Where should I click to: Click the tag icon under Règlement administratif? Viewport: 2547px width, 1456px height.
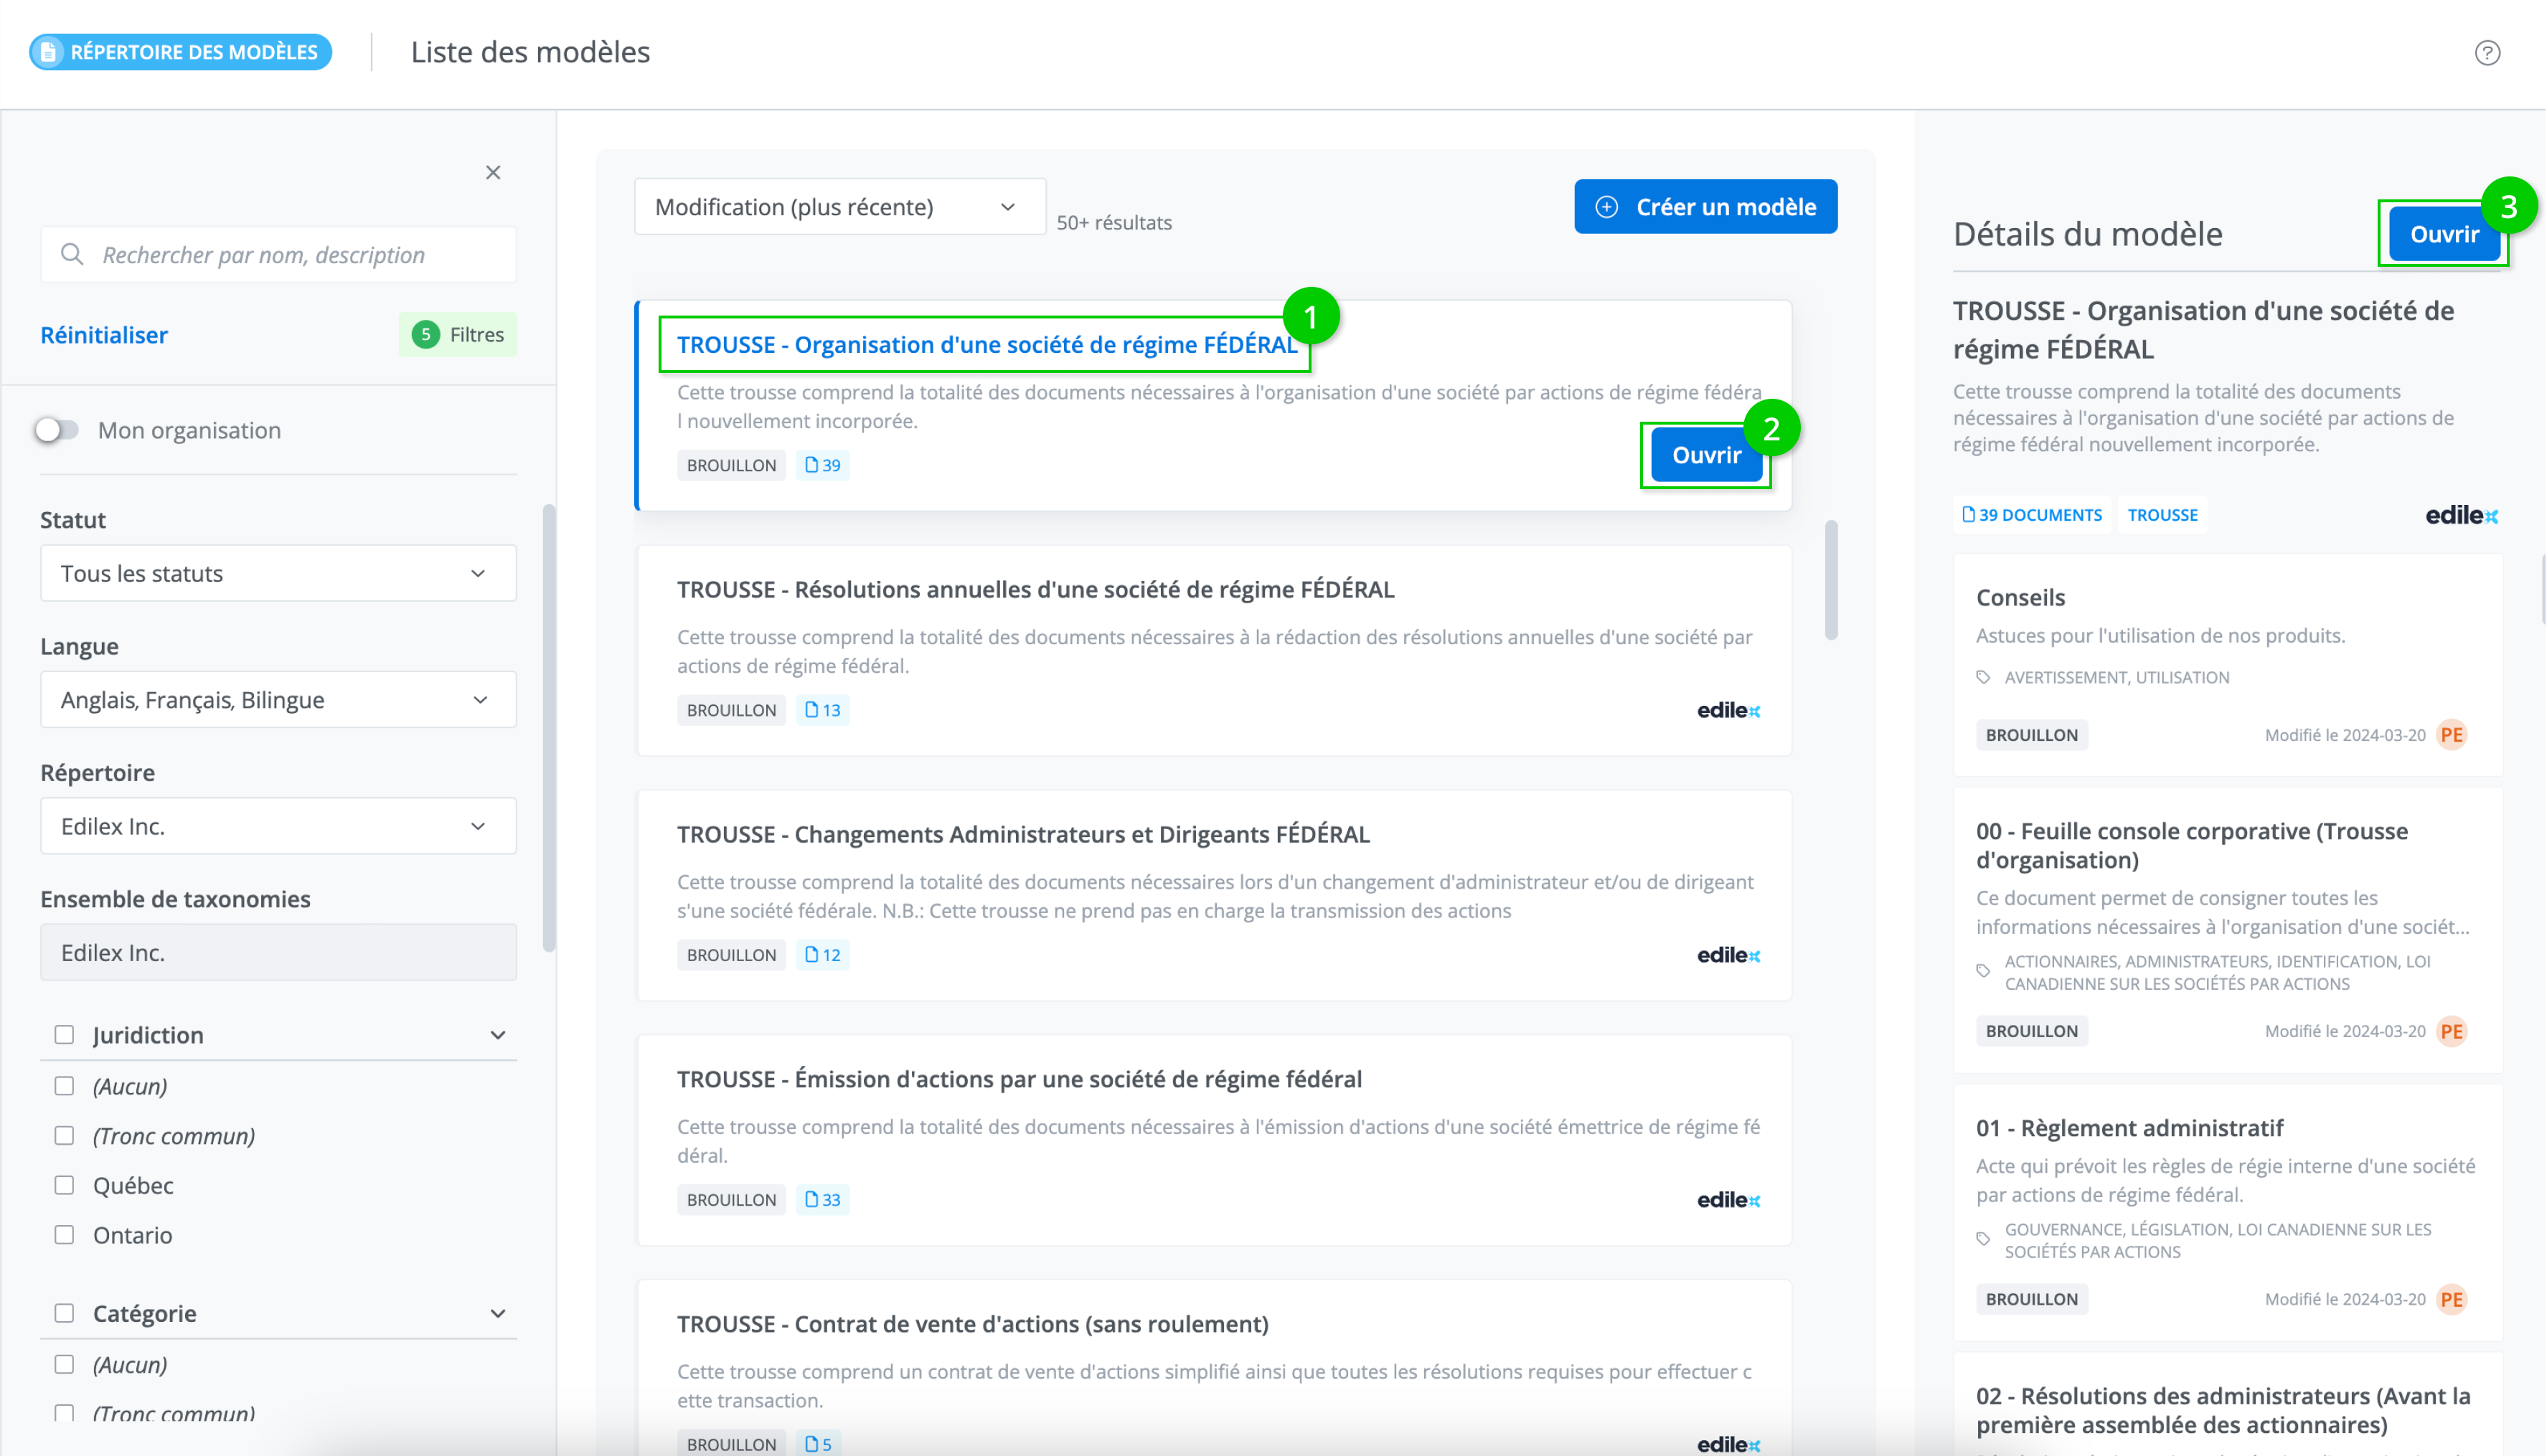click(1983, 1239)
